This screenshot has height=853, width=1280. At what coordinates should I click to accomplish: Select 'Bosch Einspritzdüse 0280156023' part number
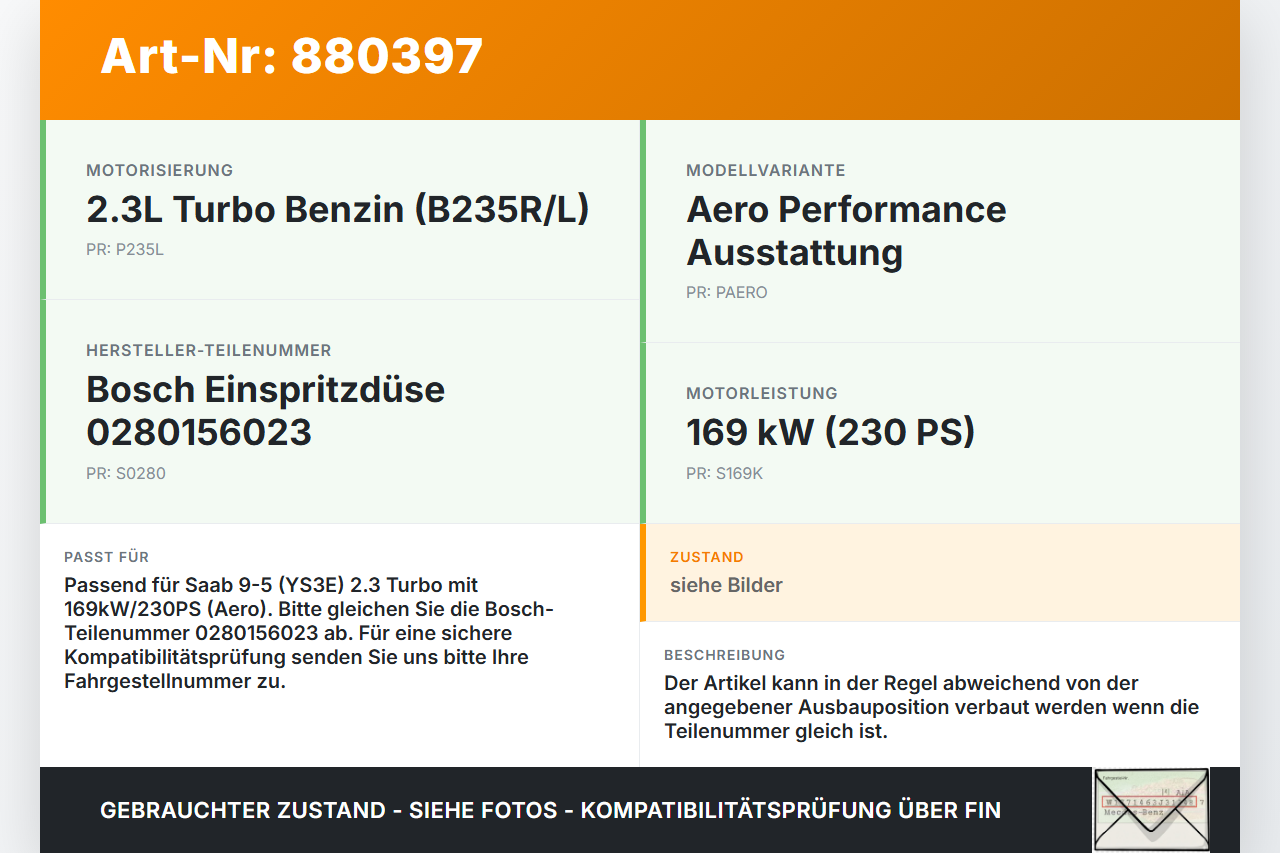(x=265, y=410)
